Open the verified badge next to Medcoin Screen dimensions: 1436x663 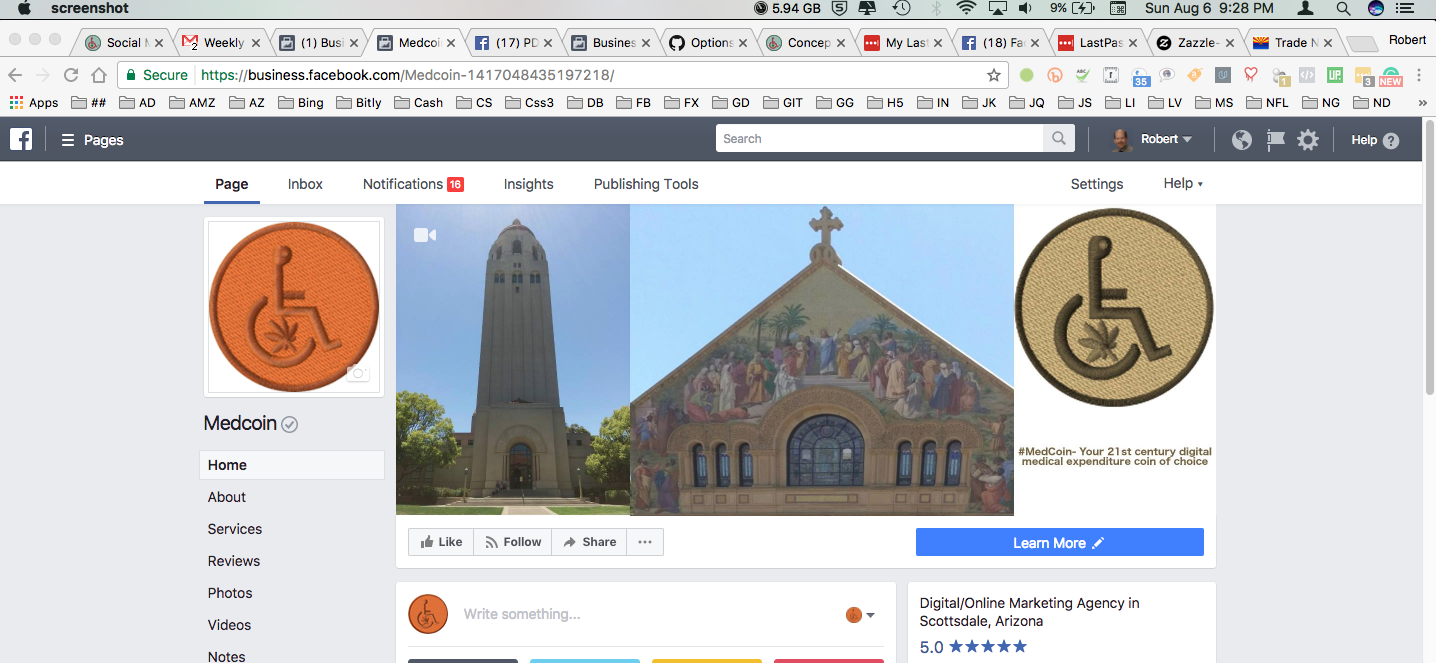pyautogui.click(x=290, y=424)
